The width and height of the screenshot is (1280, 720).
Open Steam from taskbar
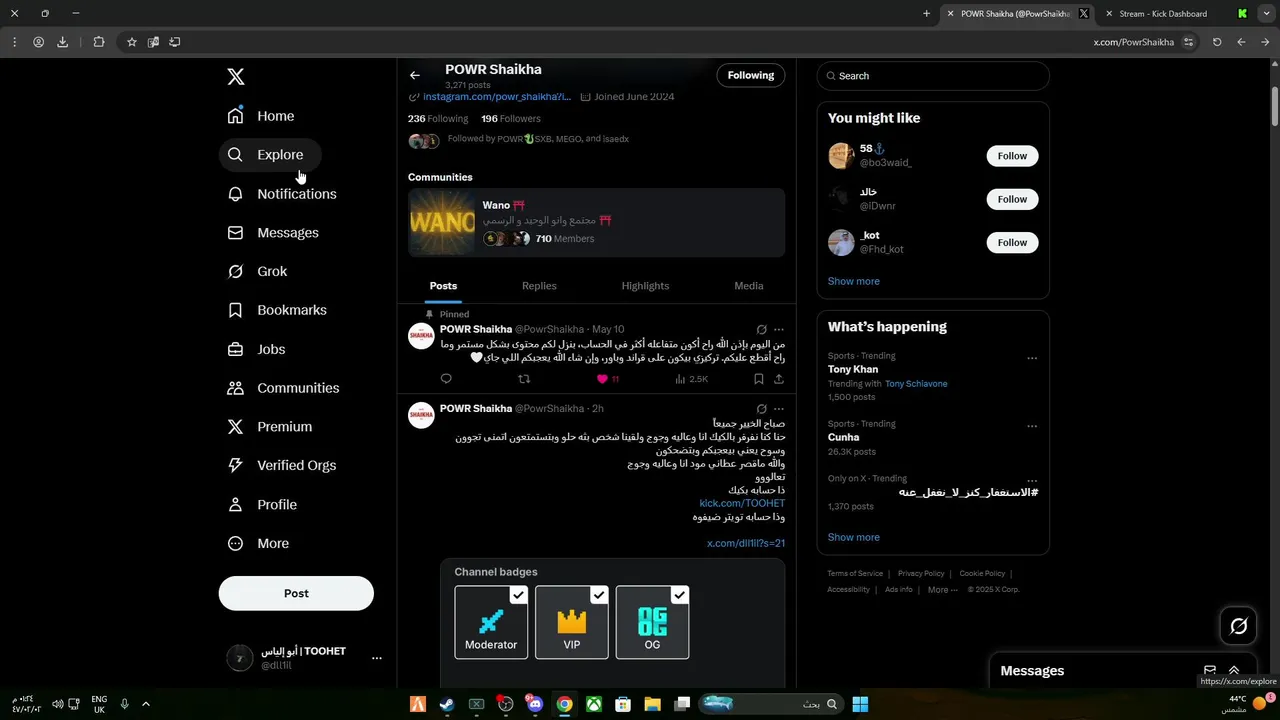[446, 704]
